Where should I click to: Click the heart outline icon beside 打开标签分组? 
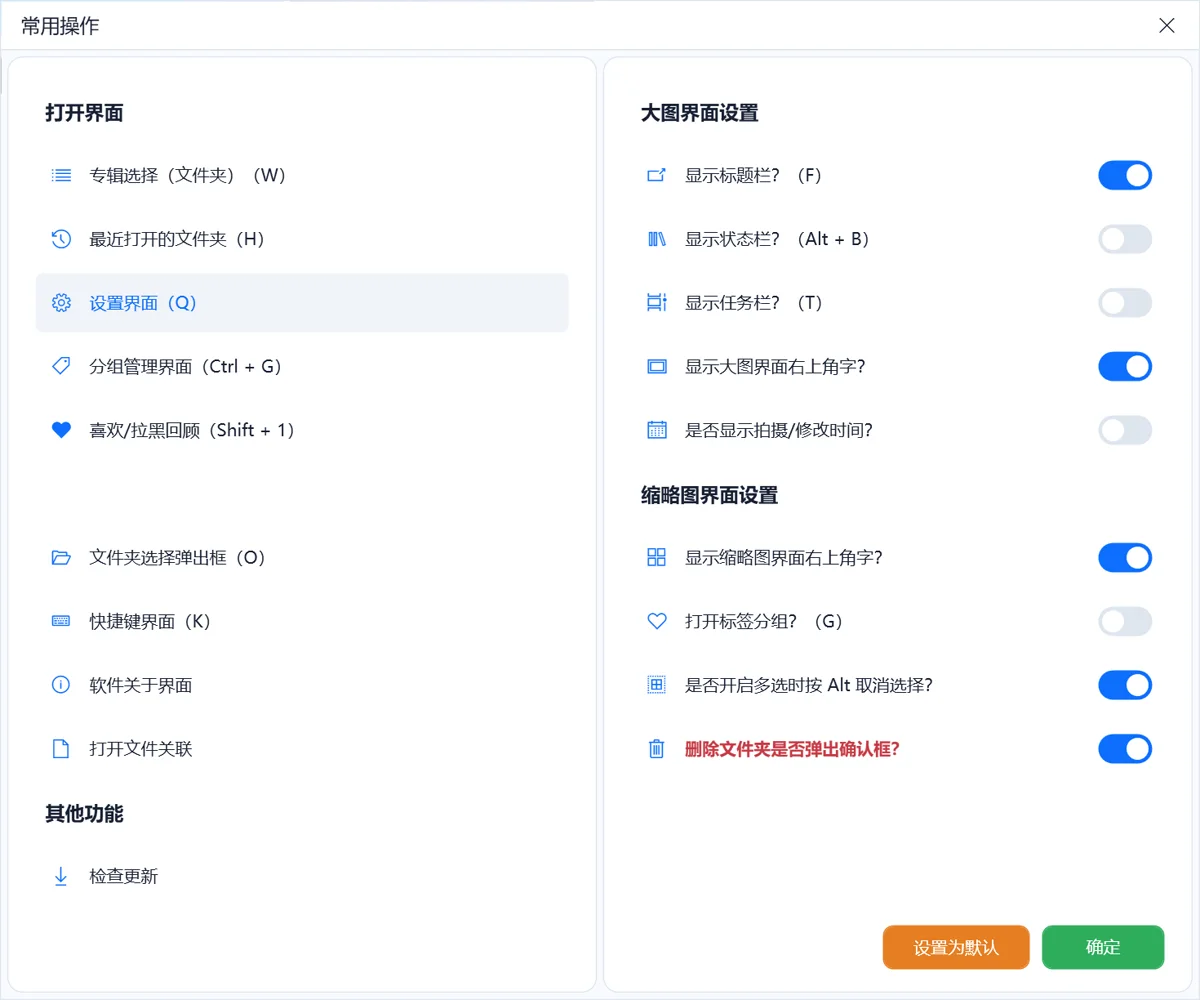click(657, 621)
